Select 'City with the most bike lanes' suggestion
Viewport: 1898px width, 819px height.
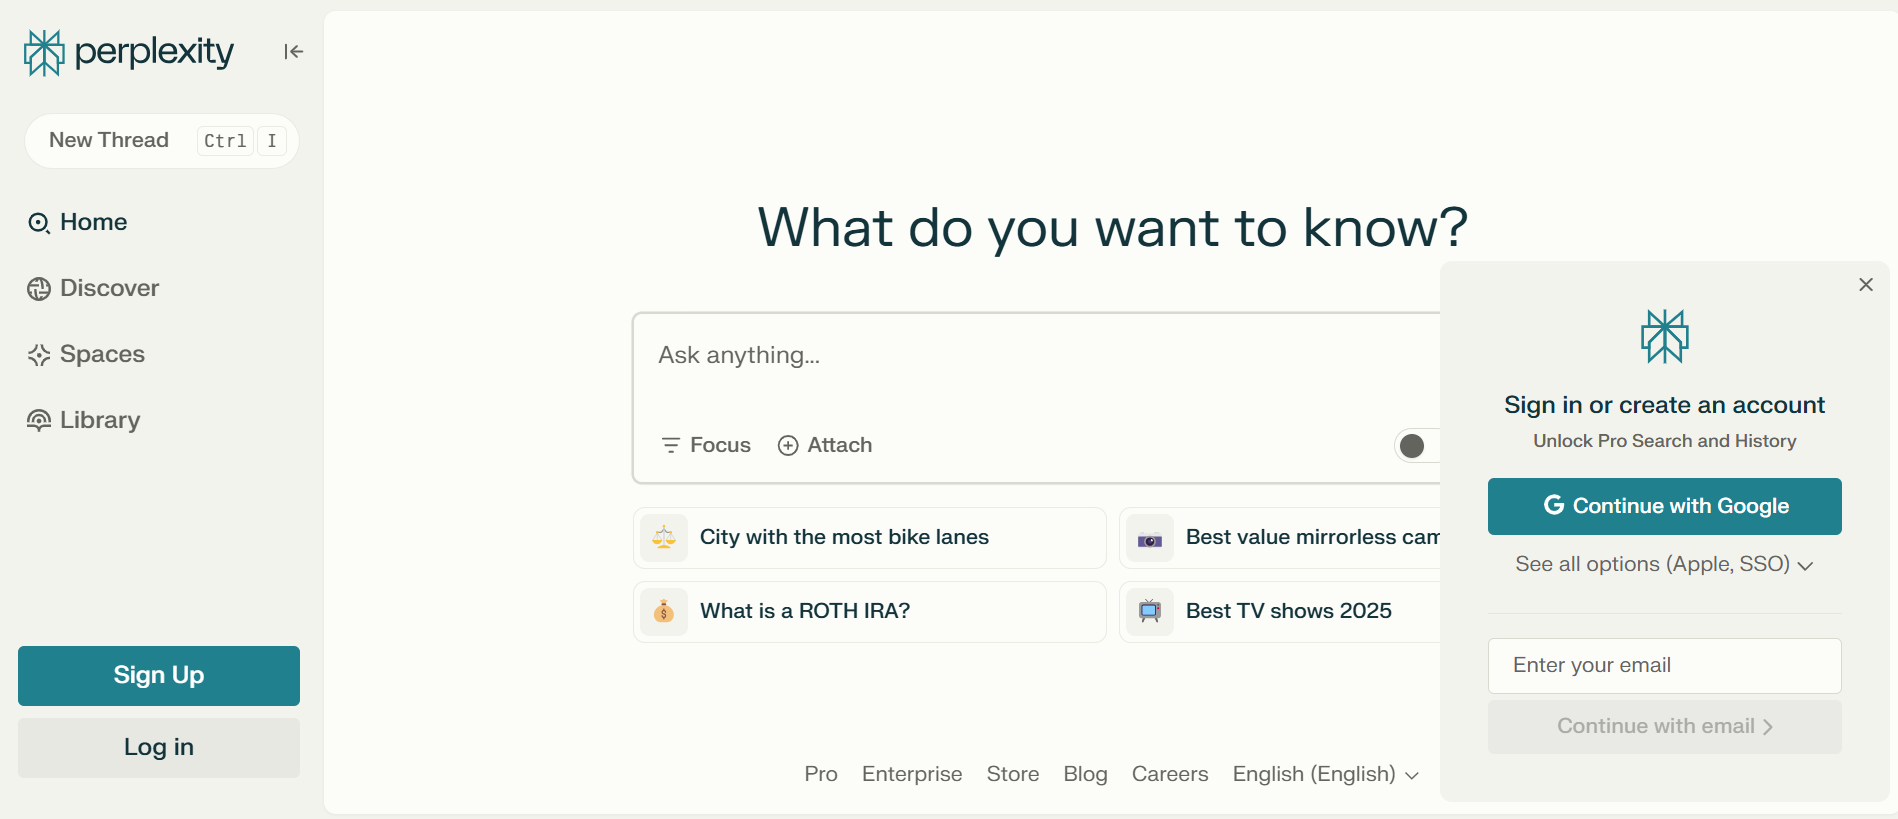[x=870, y=538]
